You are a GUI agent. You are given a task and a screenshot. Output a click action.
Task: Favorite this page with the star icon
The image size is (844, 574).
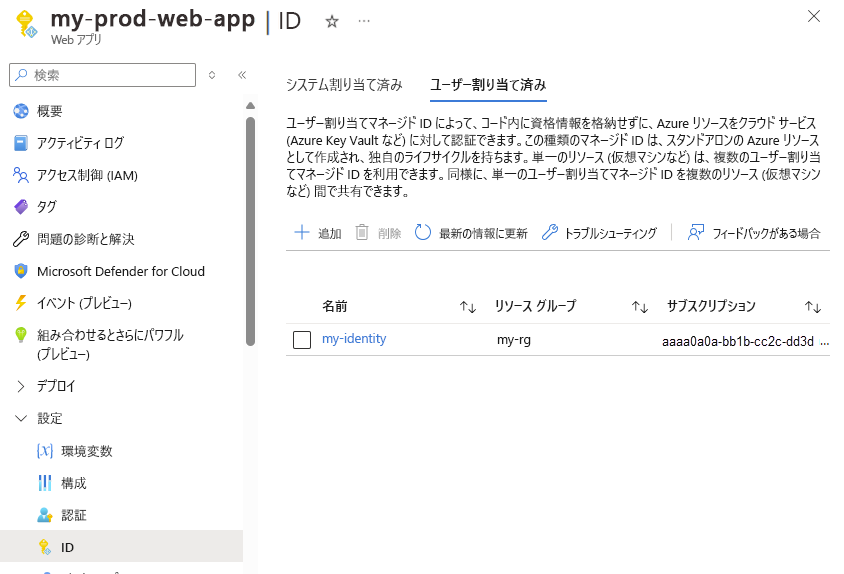point(332,22)
